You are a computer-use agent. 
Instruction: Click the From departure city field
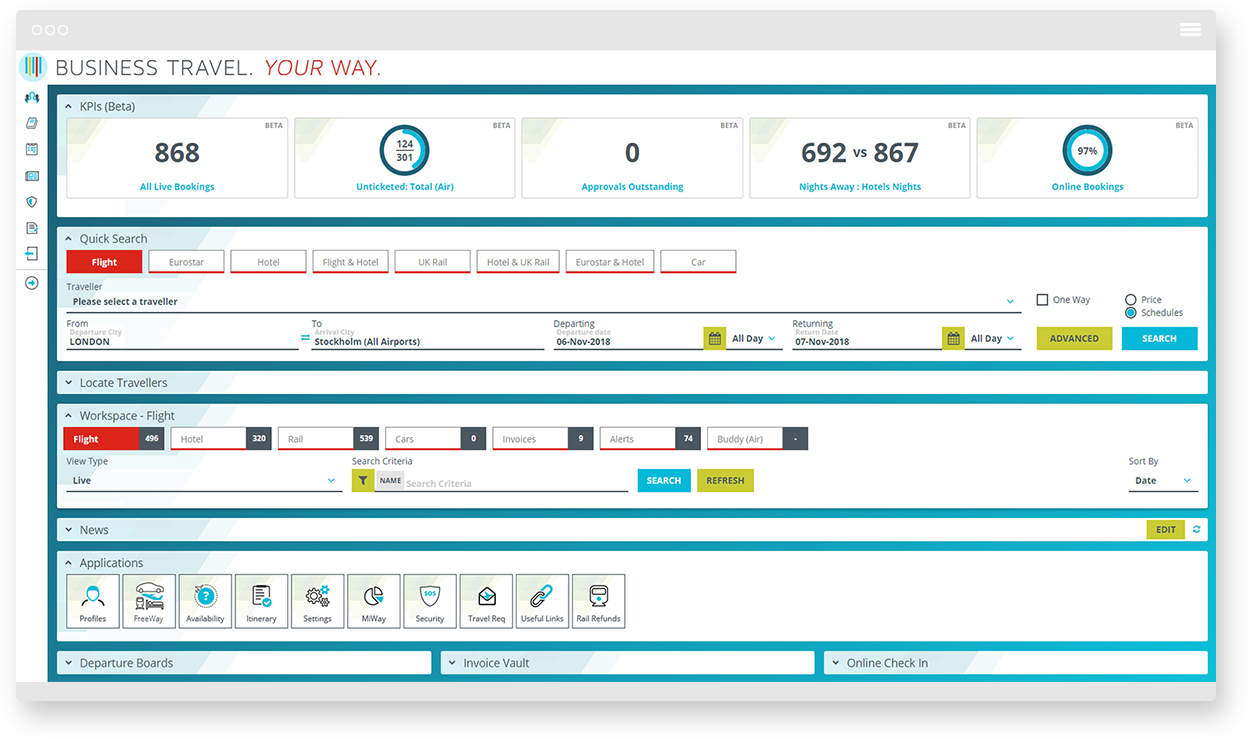pos(180,342)
